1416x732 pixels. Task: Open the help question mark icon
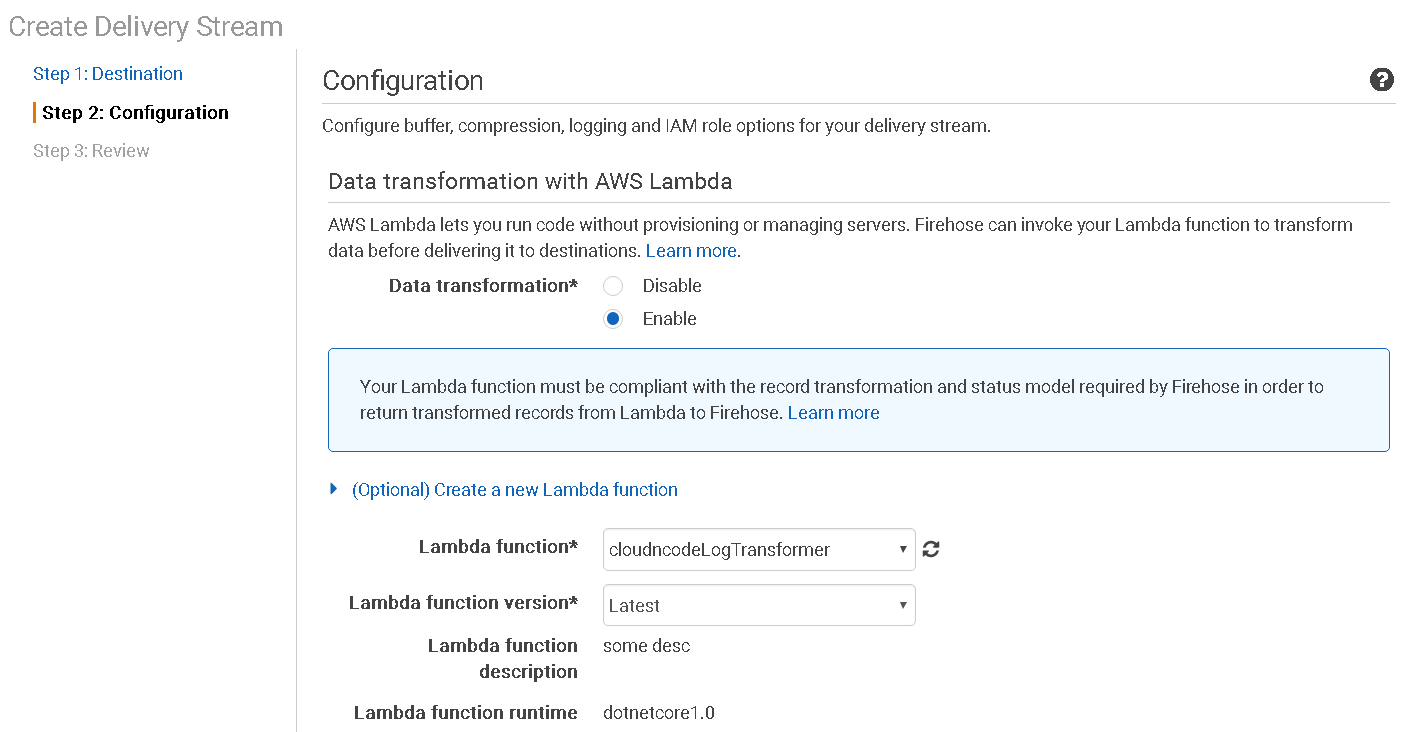[1381, 81]
